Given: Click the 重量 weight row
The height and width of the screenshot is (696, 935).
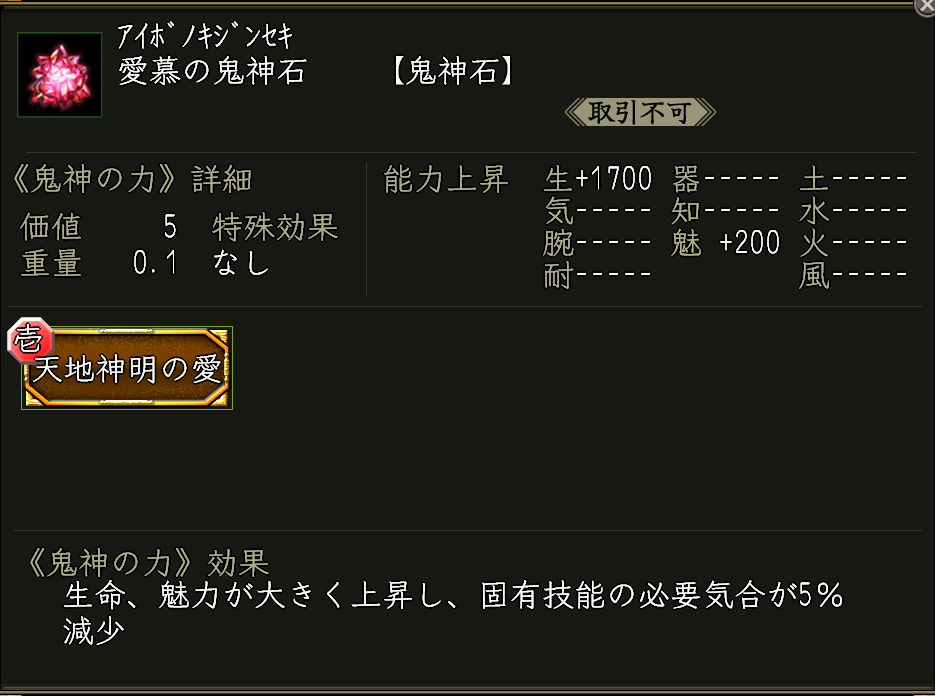Looking at the screenshot, I should click(98, 263).
